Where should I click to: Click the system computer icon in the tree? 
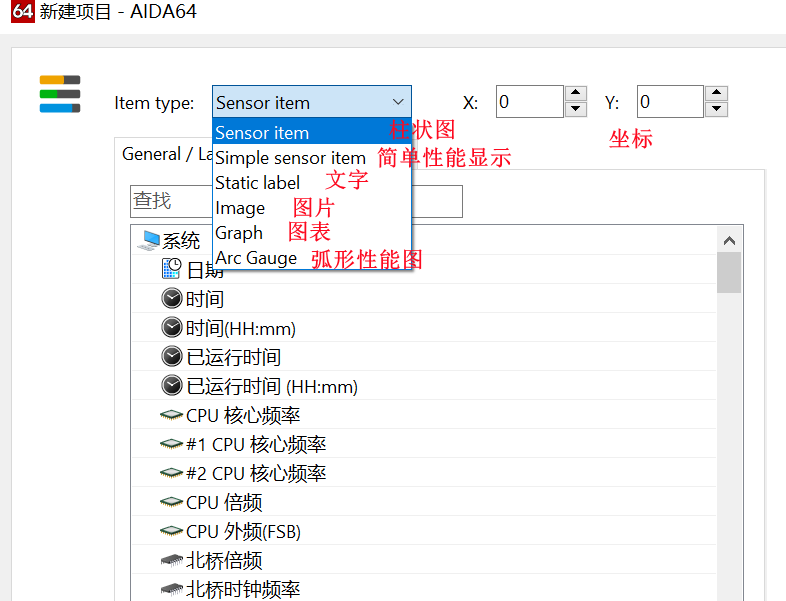pyautogui.click(x=148, y=241)
